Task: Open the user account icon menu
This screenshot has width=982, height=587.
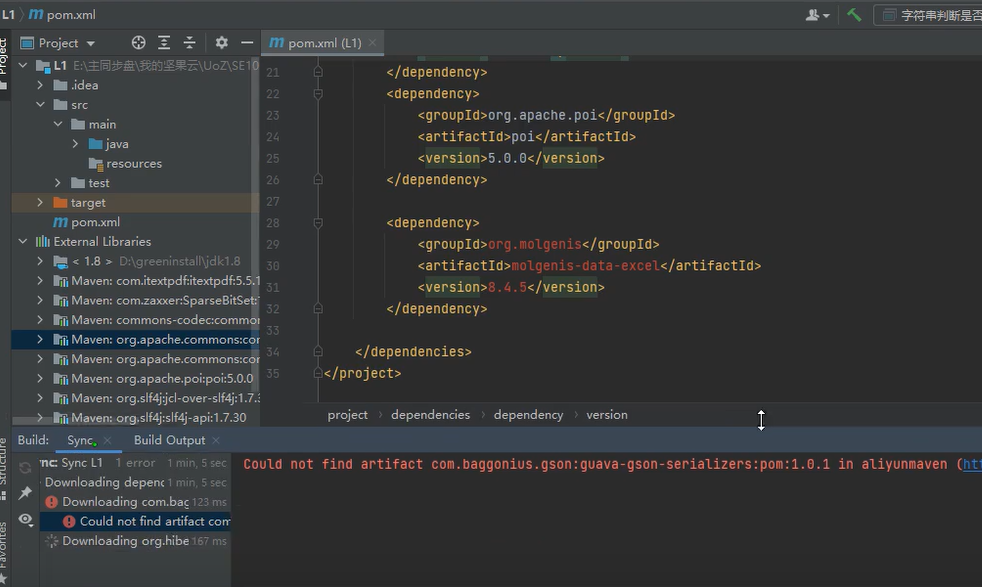Action: coord(817,15)
